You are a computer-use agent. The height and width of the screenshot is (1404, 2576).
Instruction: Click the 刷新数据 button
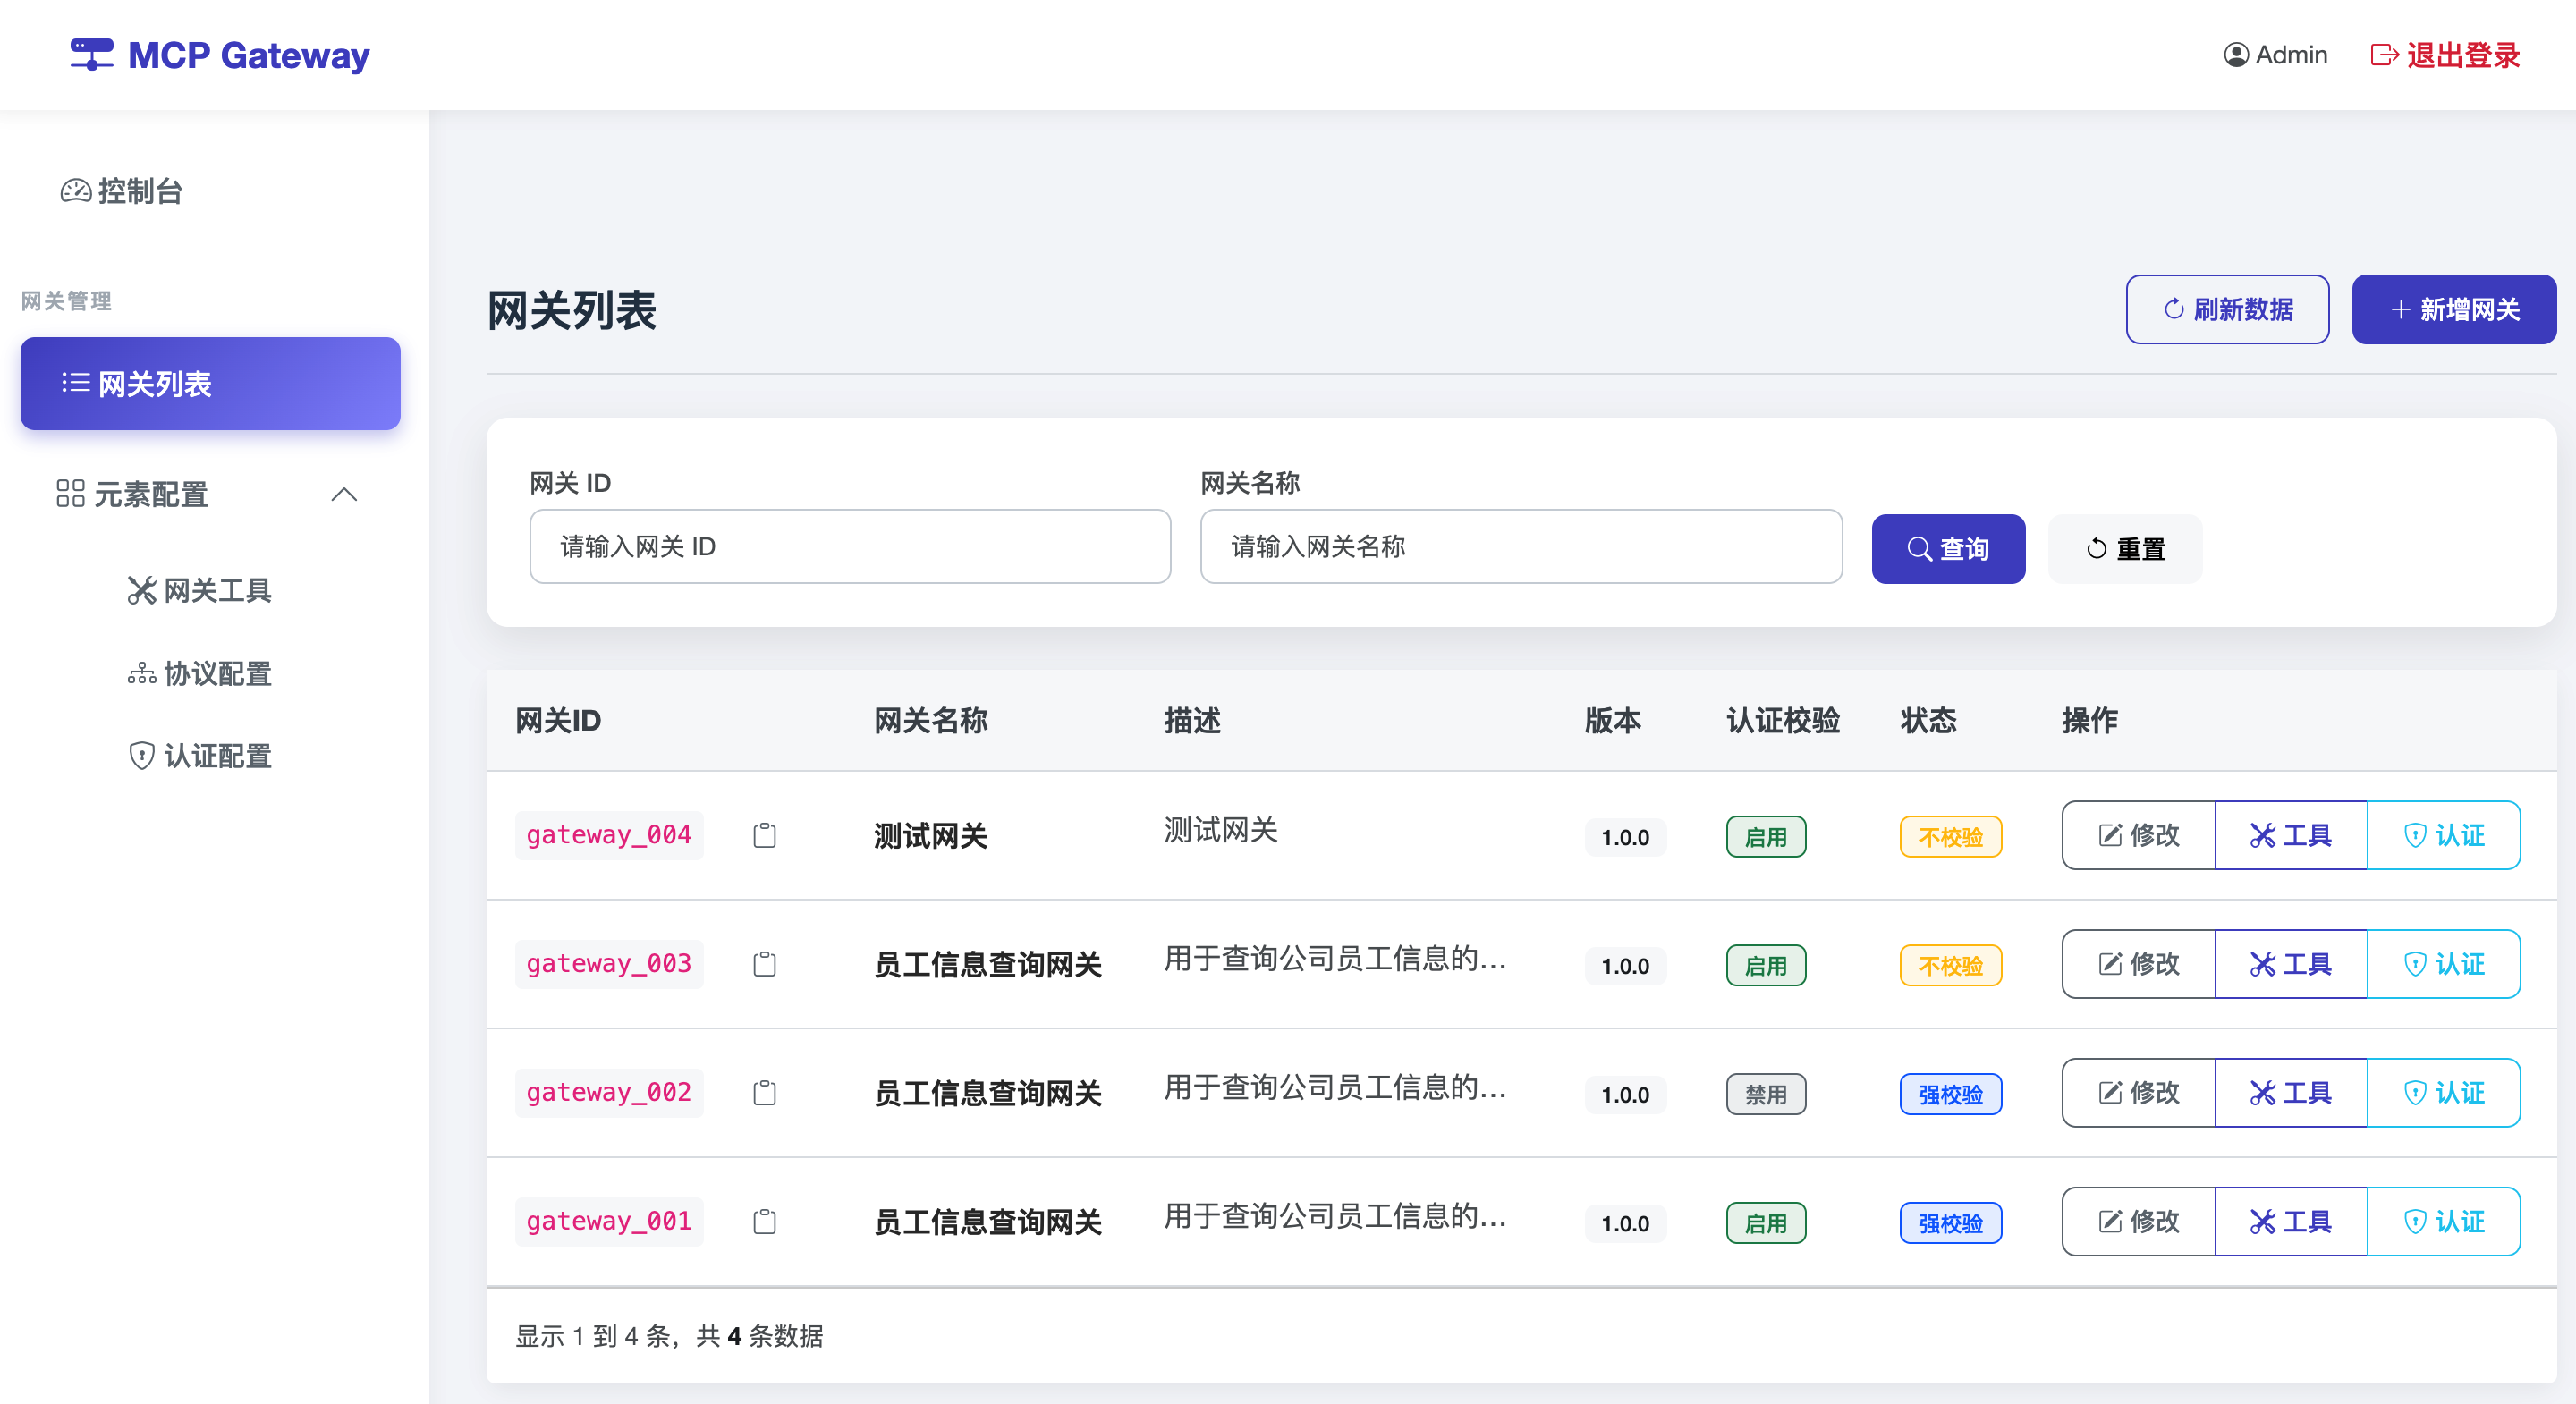[2226, 309]
